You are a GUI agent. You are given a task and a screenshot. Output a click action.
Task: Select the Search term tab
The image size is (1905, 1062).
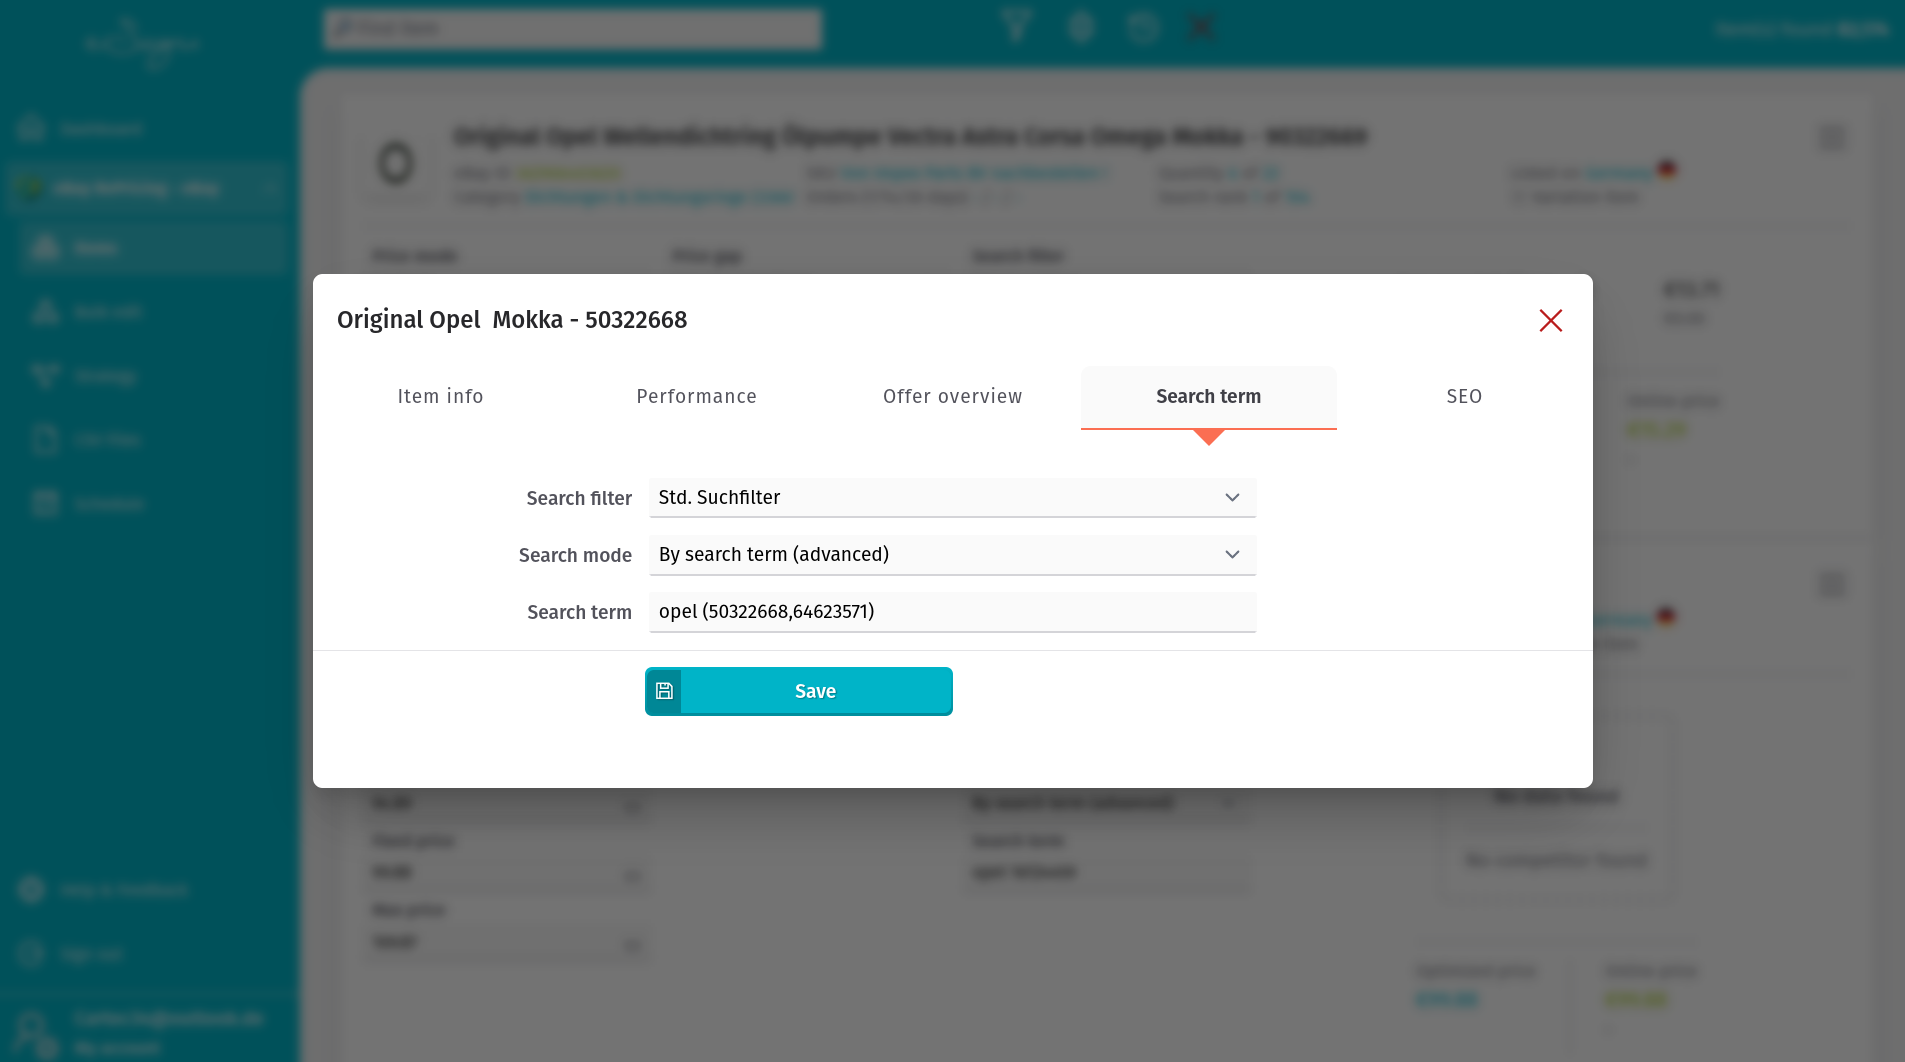pos(1208,397)
